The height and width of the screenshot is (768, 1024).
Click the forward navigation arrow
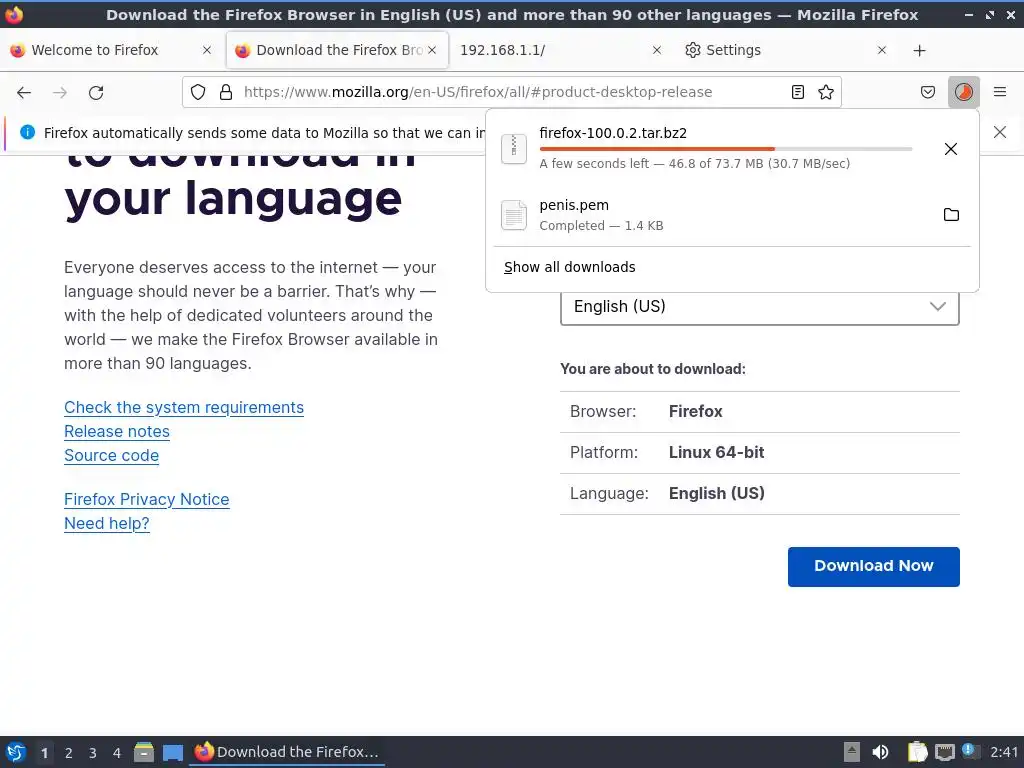(60, 92)
